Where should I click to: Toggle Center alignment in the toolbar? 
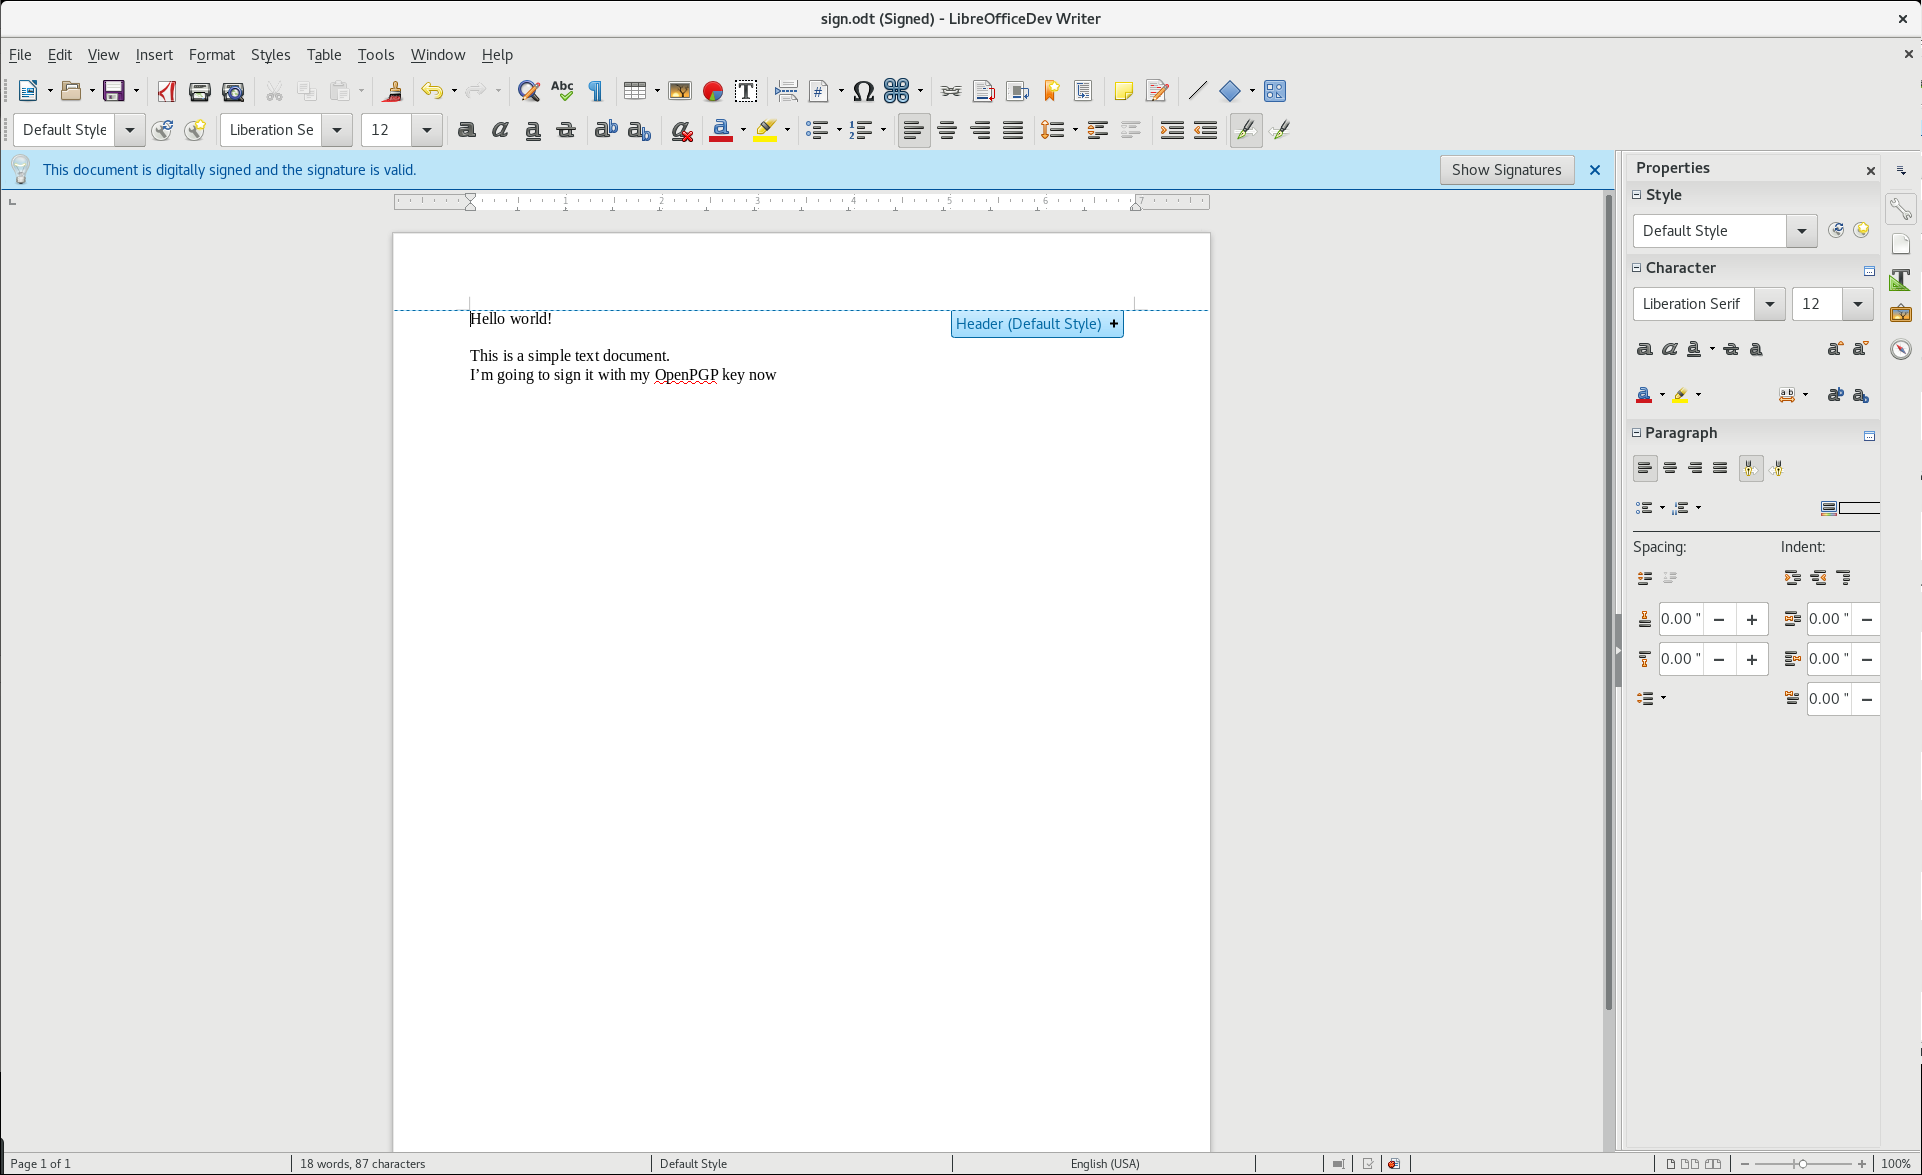tap(947, 130)
